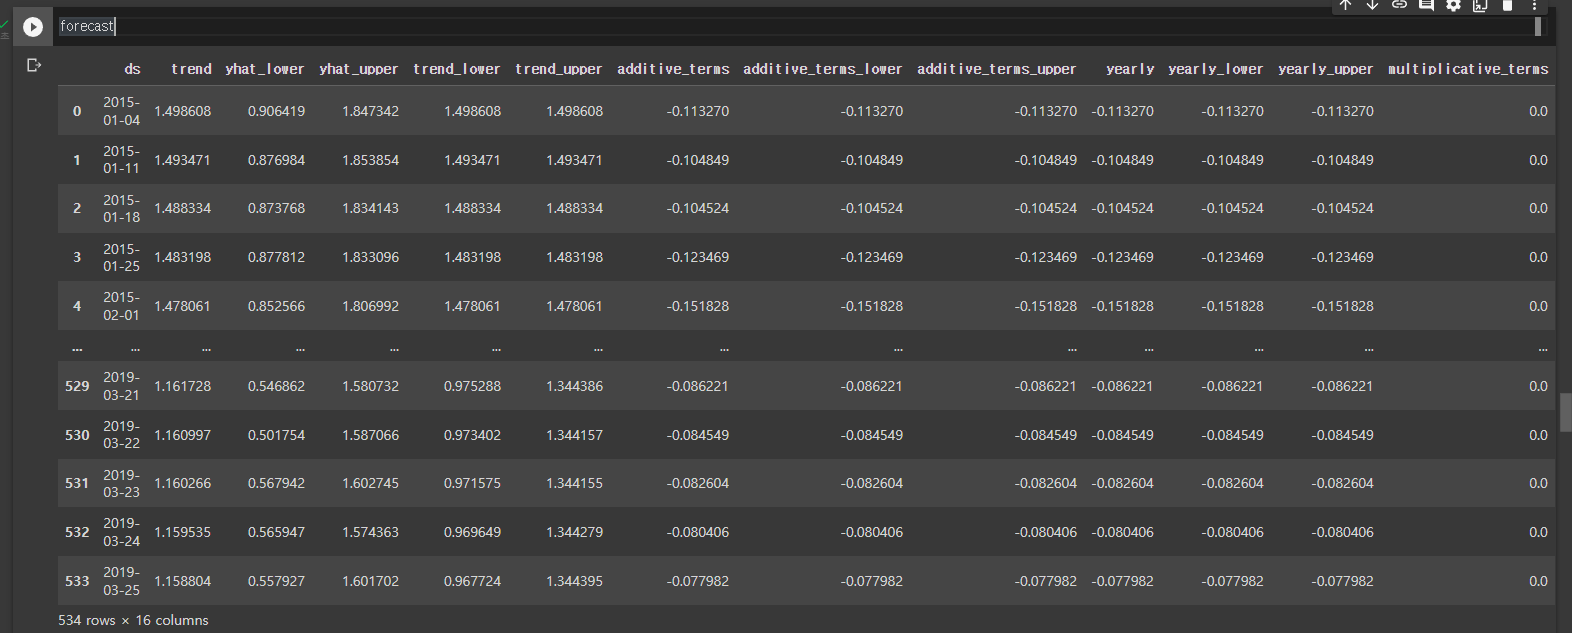This screenshot has width=1572, height=633.
Task: Select the ds column header
Action: point(132,69)
